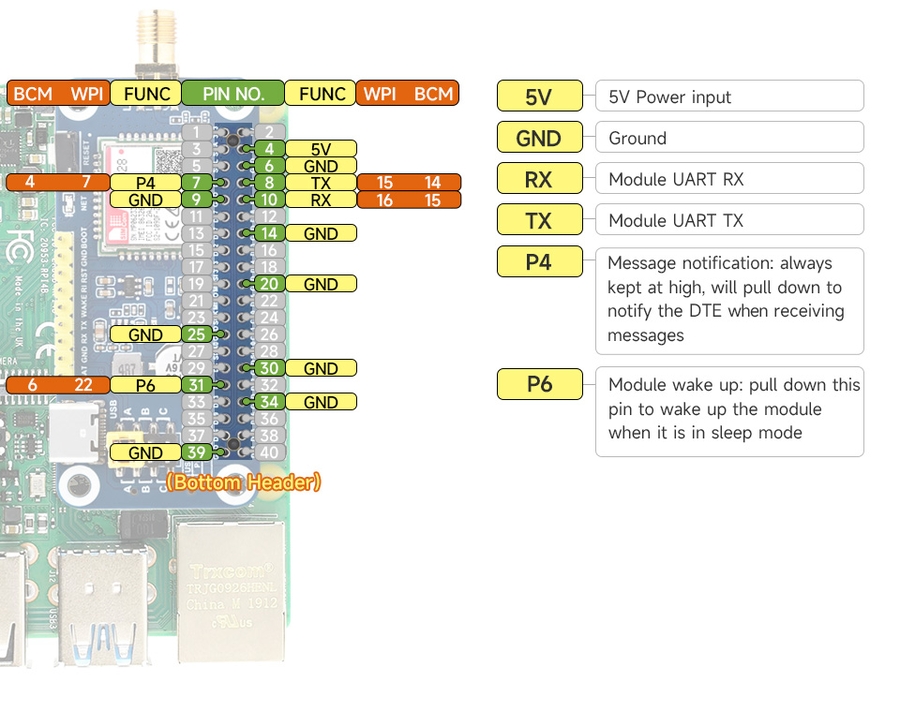This screenshot has height=712, width=900.
Task: Click the orange WPI 15 pin swatch
Action: pos(386,182)
